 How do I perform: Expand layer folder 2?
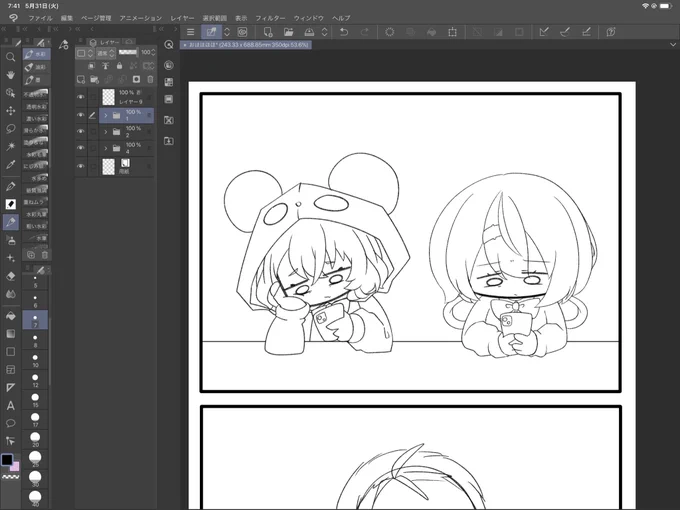[x=105, y=131]
